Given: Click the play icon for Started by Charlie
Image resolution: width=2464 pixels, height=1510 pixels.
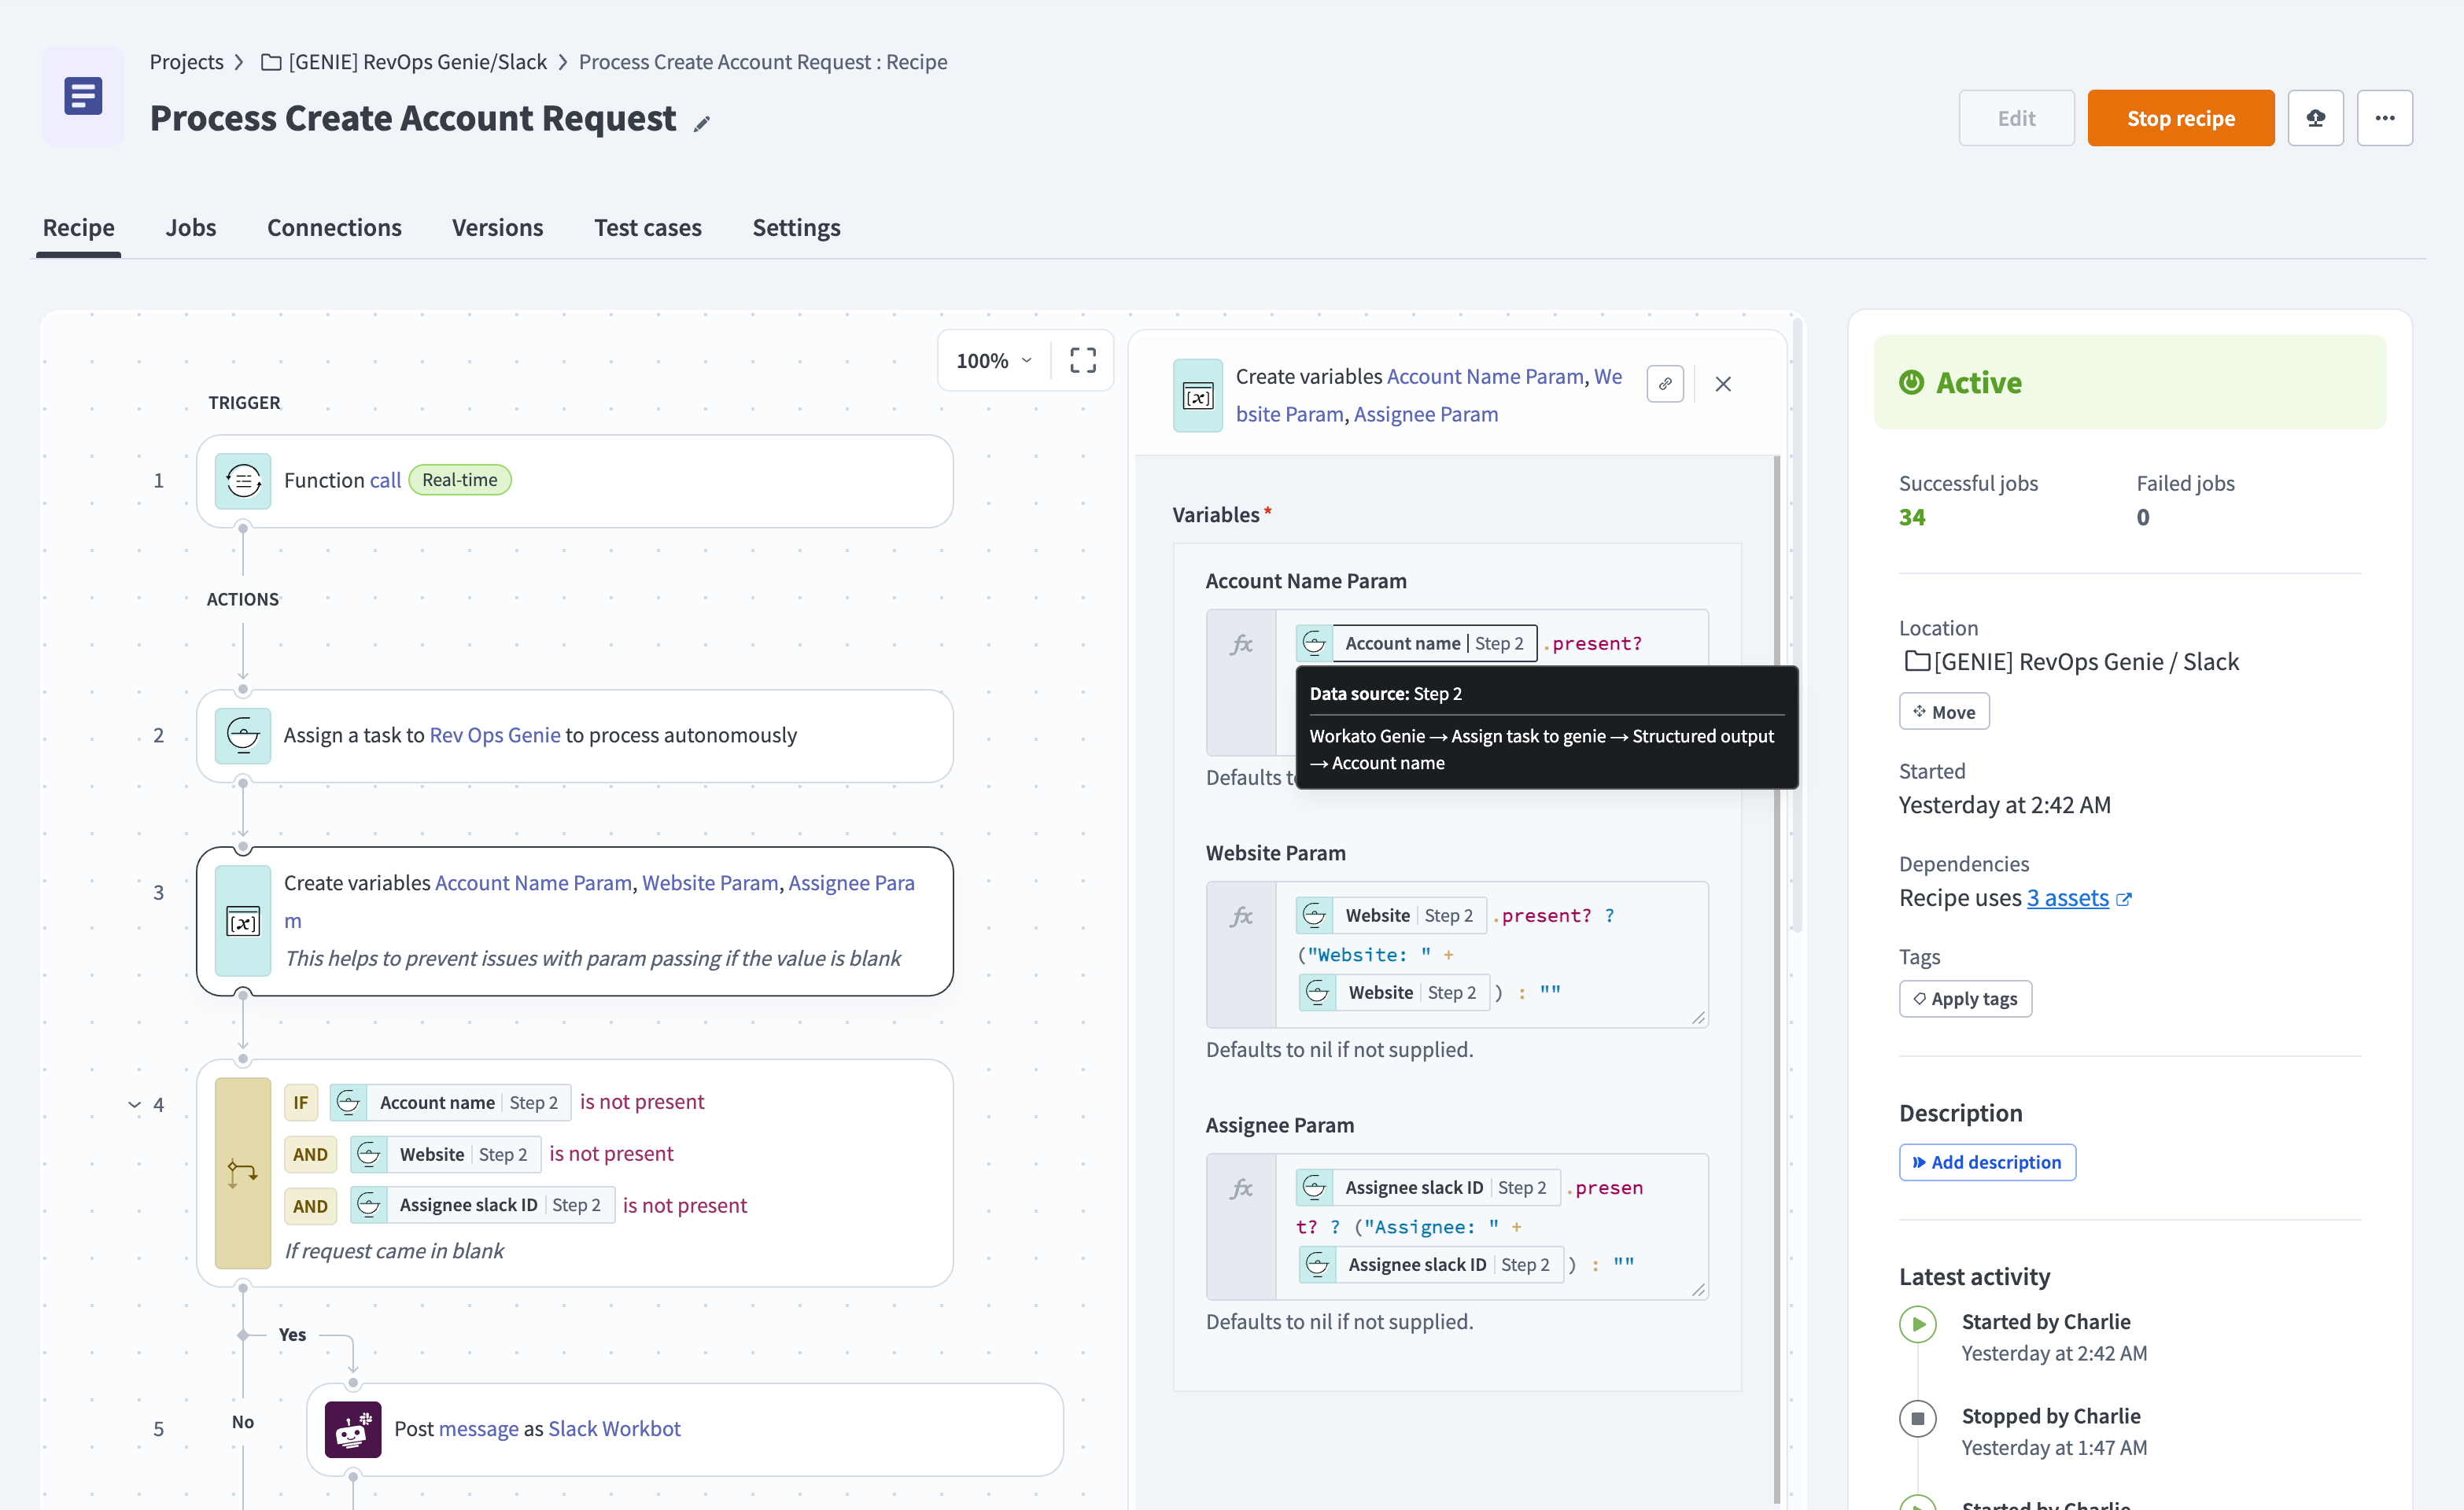Looking at the screenshot, I should coord(1917,1324).
